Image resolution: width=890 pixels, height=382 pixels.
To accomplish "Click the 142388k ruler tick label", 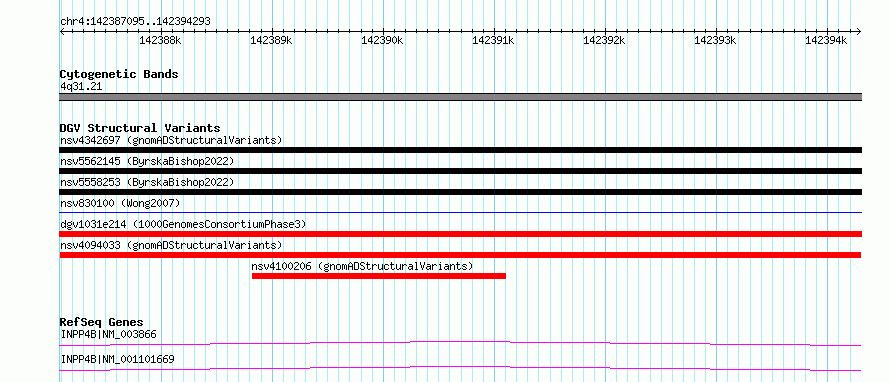I will click(160, 40).
